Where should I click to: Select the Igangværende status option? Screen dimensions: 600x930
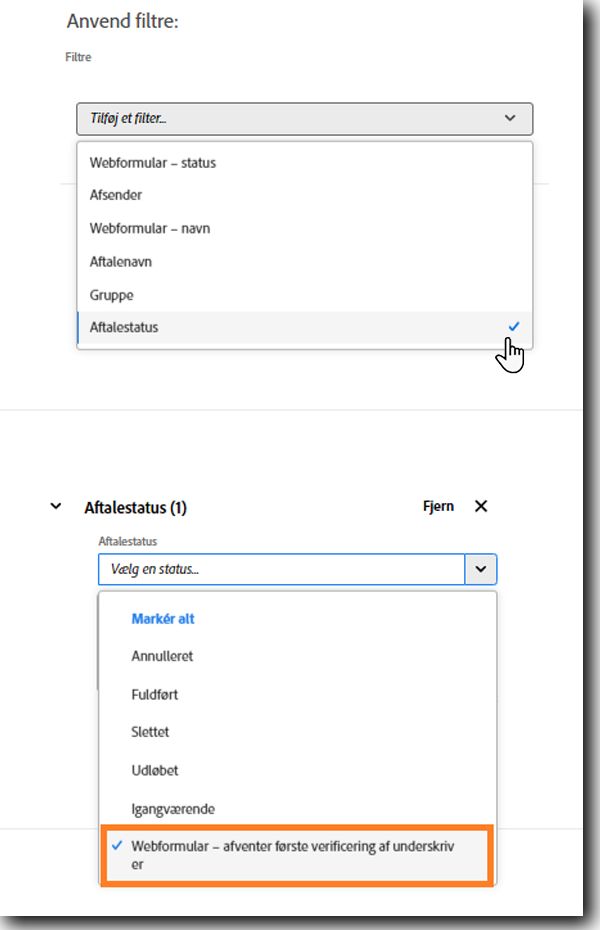(x=297, y=809)
